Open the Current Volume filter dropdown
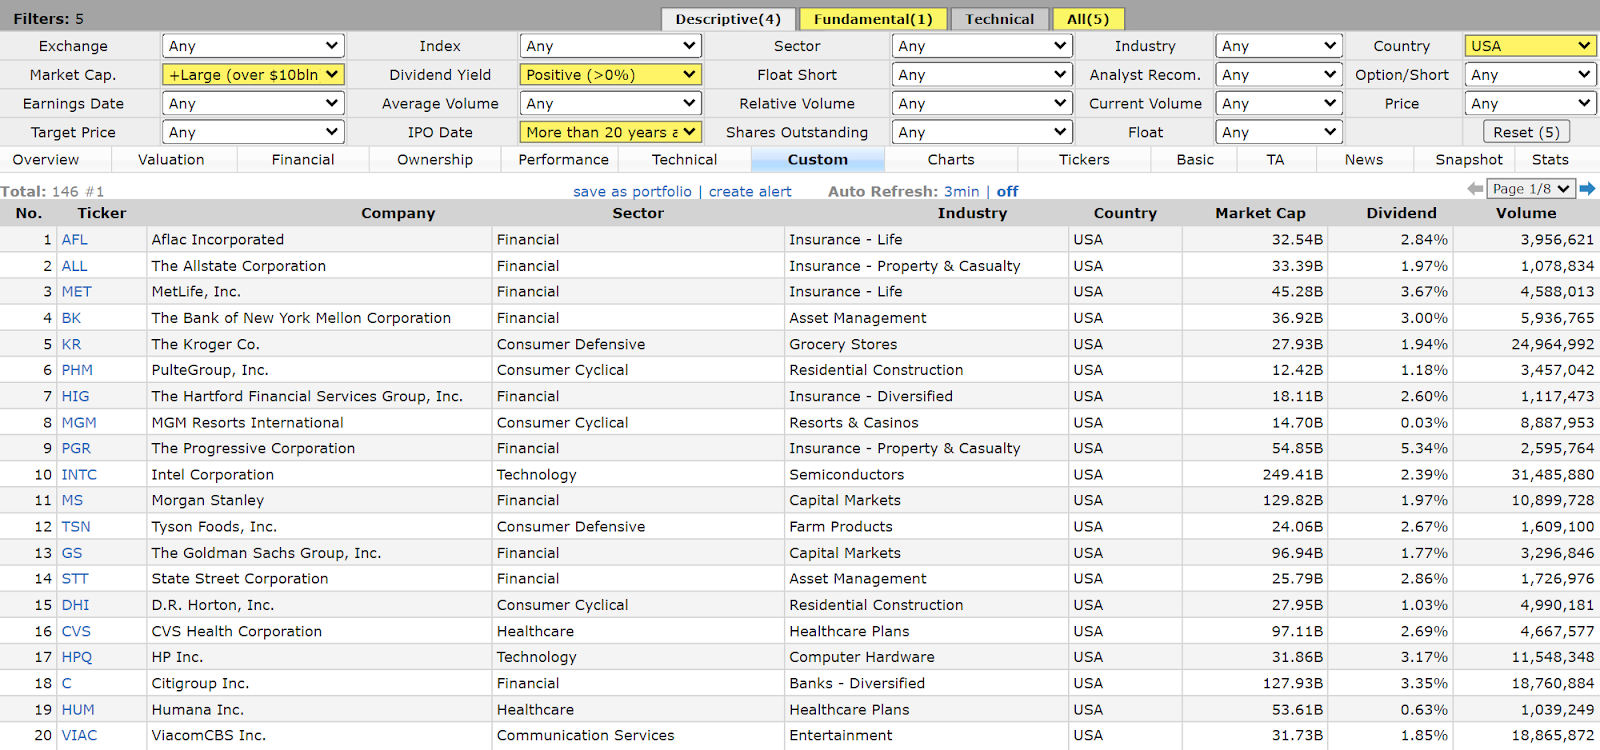Viewport: 1600px width, 750px height. (x=1278, y=103)
